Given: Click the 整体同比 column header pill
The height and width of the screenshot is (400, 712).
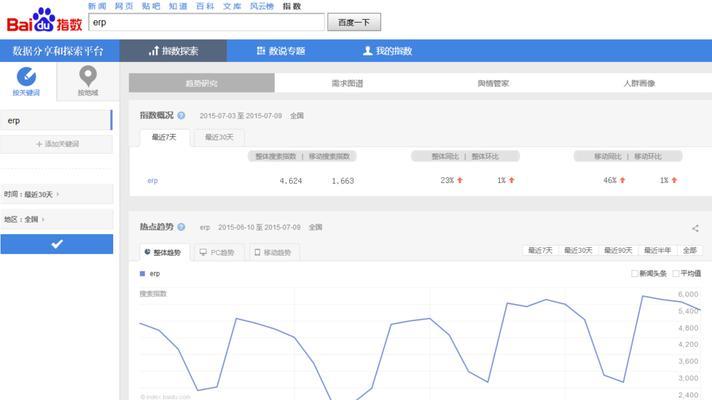Looking at the screenshot, I should (x=445, y=156).
